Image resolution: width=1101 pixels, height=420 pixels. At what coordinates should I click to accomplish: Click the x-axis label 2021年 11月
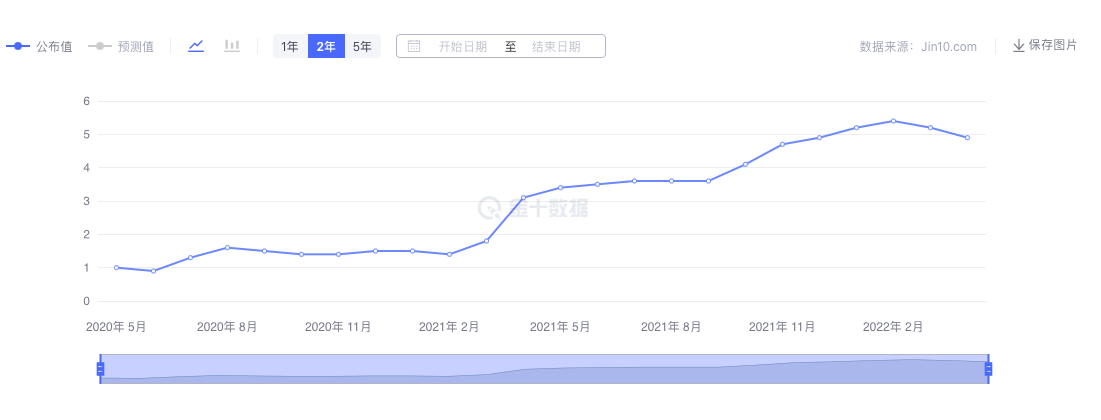(782, 327)
